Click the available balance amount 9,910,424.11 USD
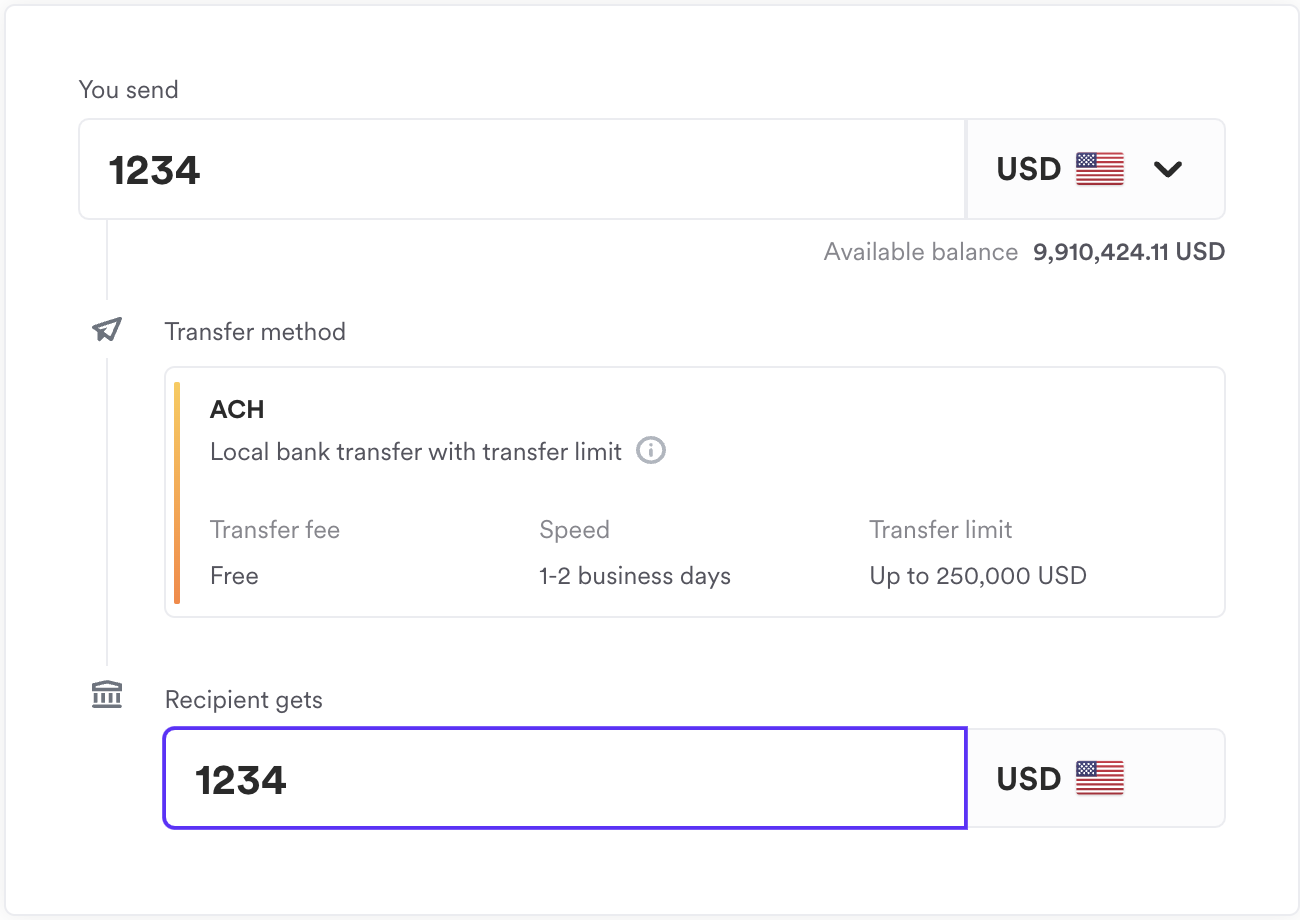Image resolution: width=1300 pixels, height=920 pixels. (x=1128, y=252)
